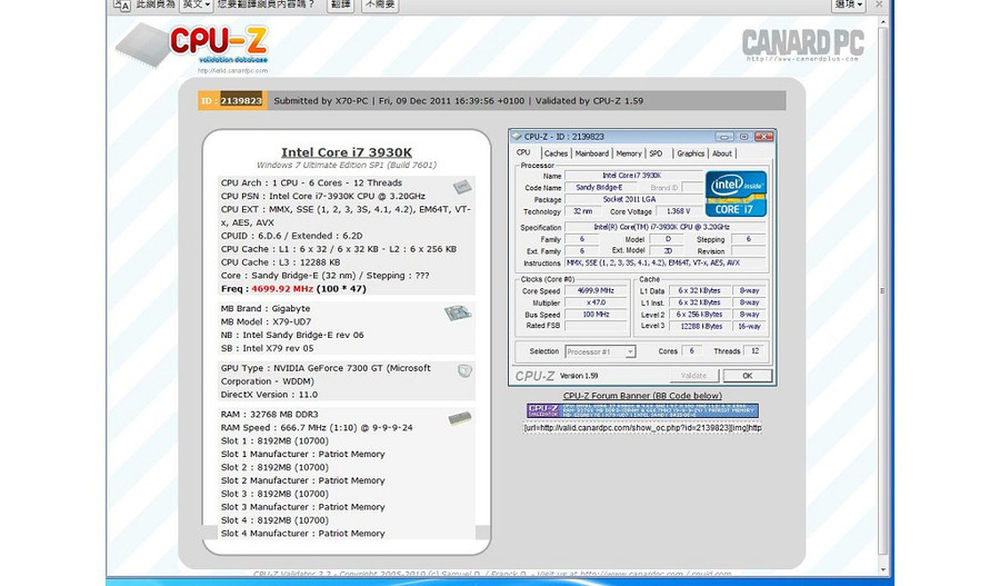1000x586 pixels.
Task: Click the Intel Core i7 badge
Action: [x=737, y=193]
